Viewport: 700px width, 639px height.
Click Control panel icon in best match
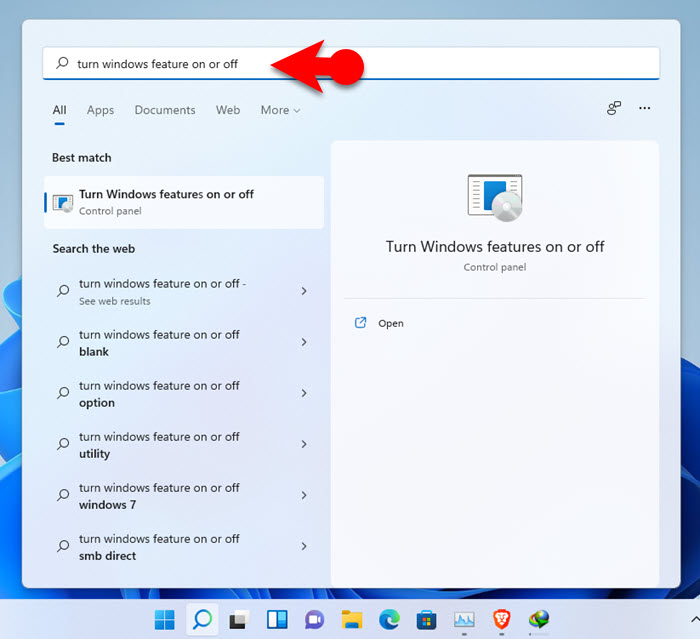pos(63,203)
